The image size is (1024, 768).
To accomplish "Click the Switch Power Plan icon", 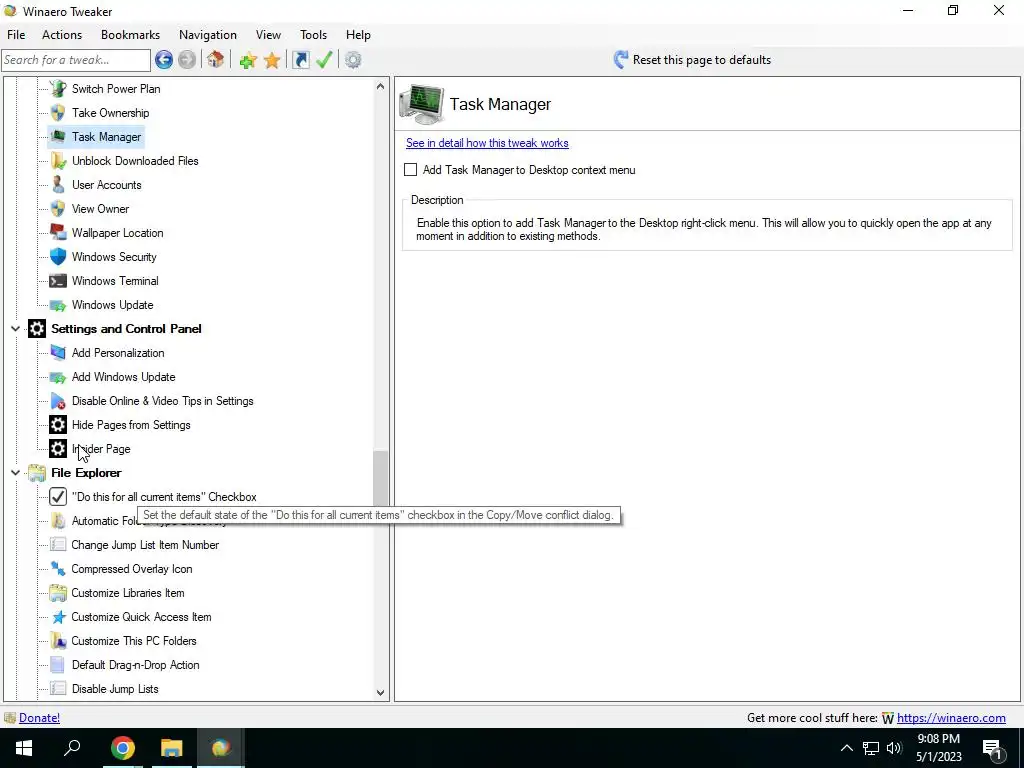I will click(58, 89).
